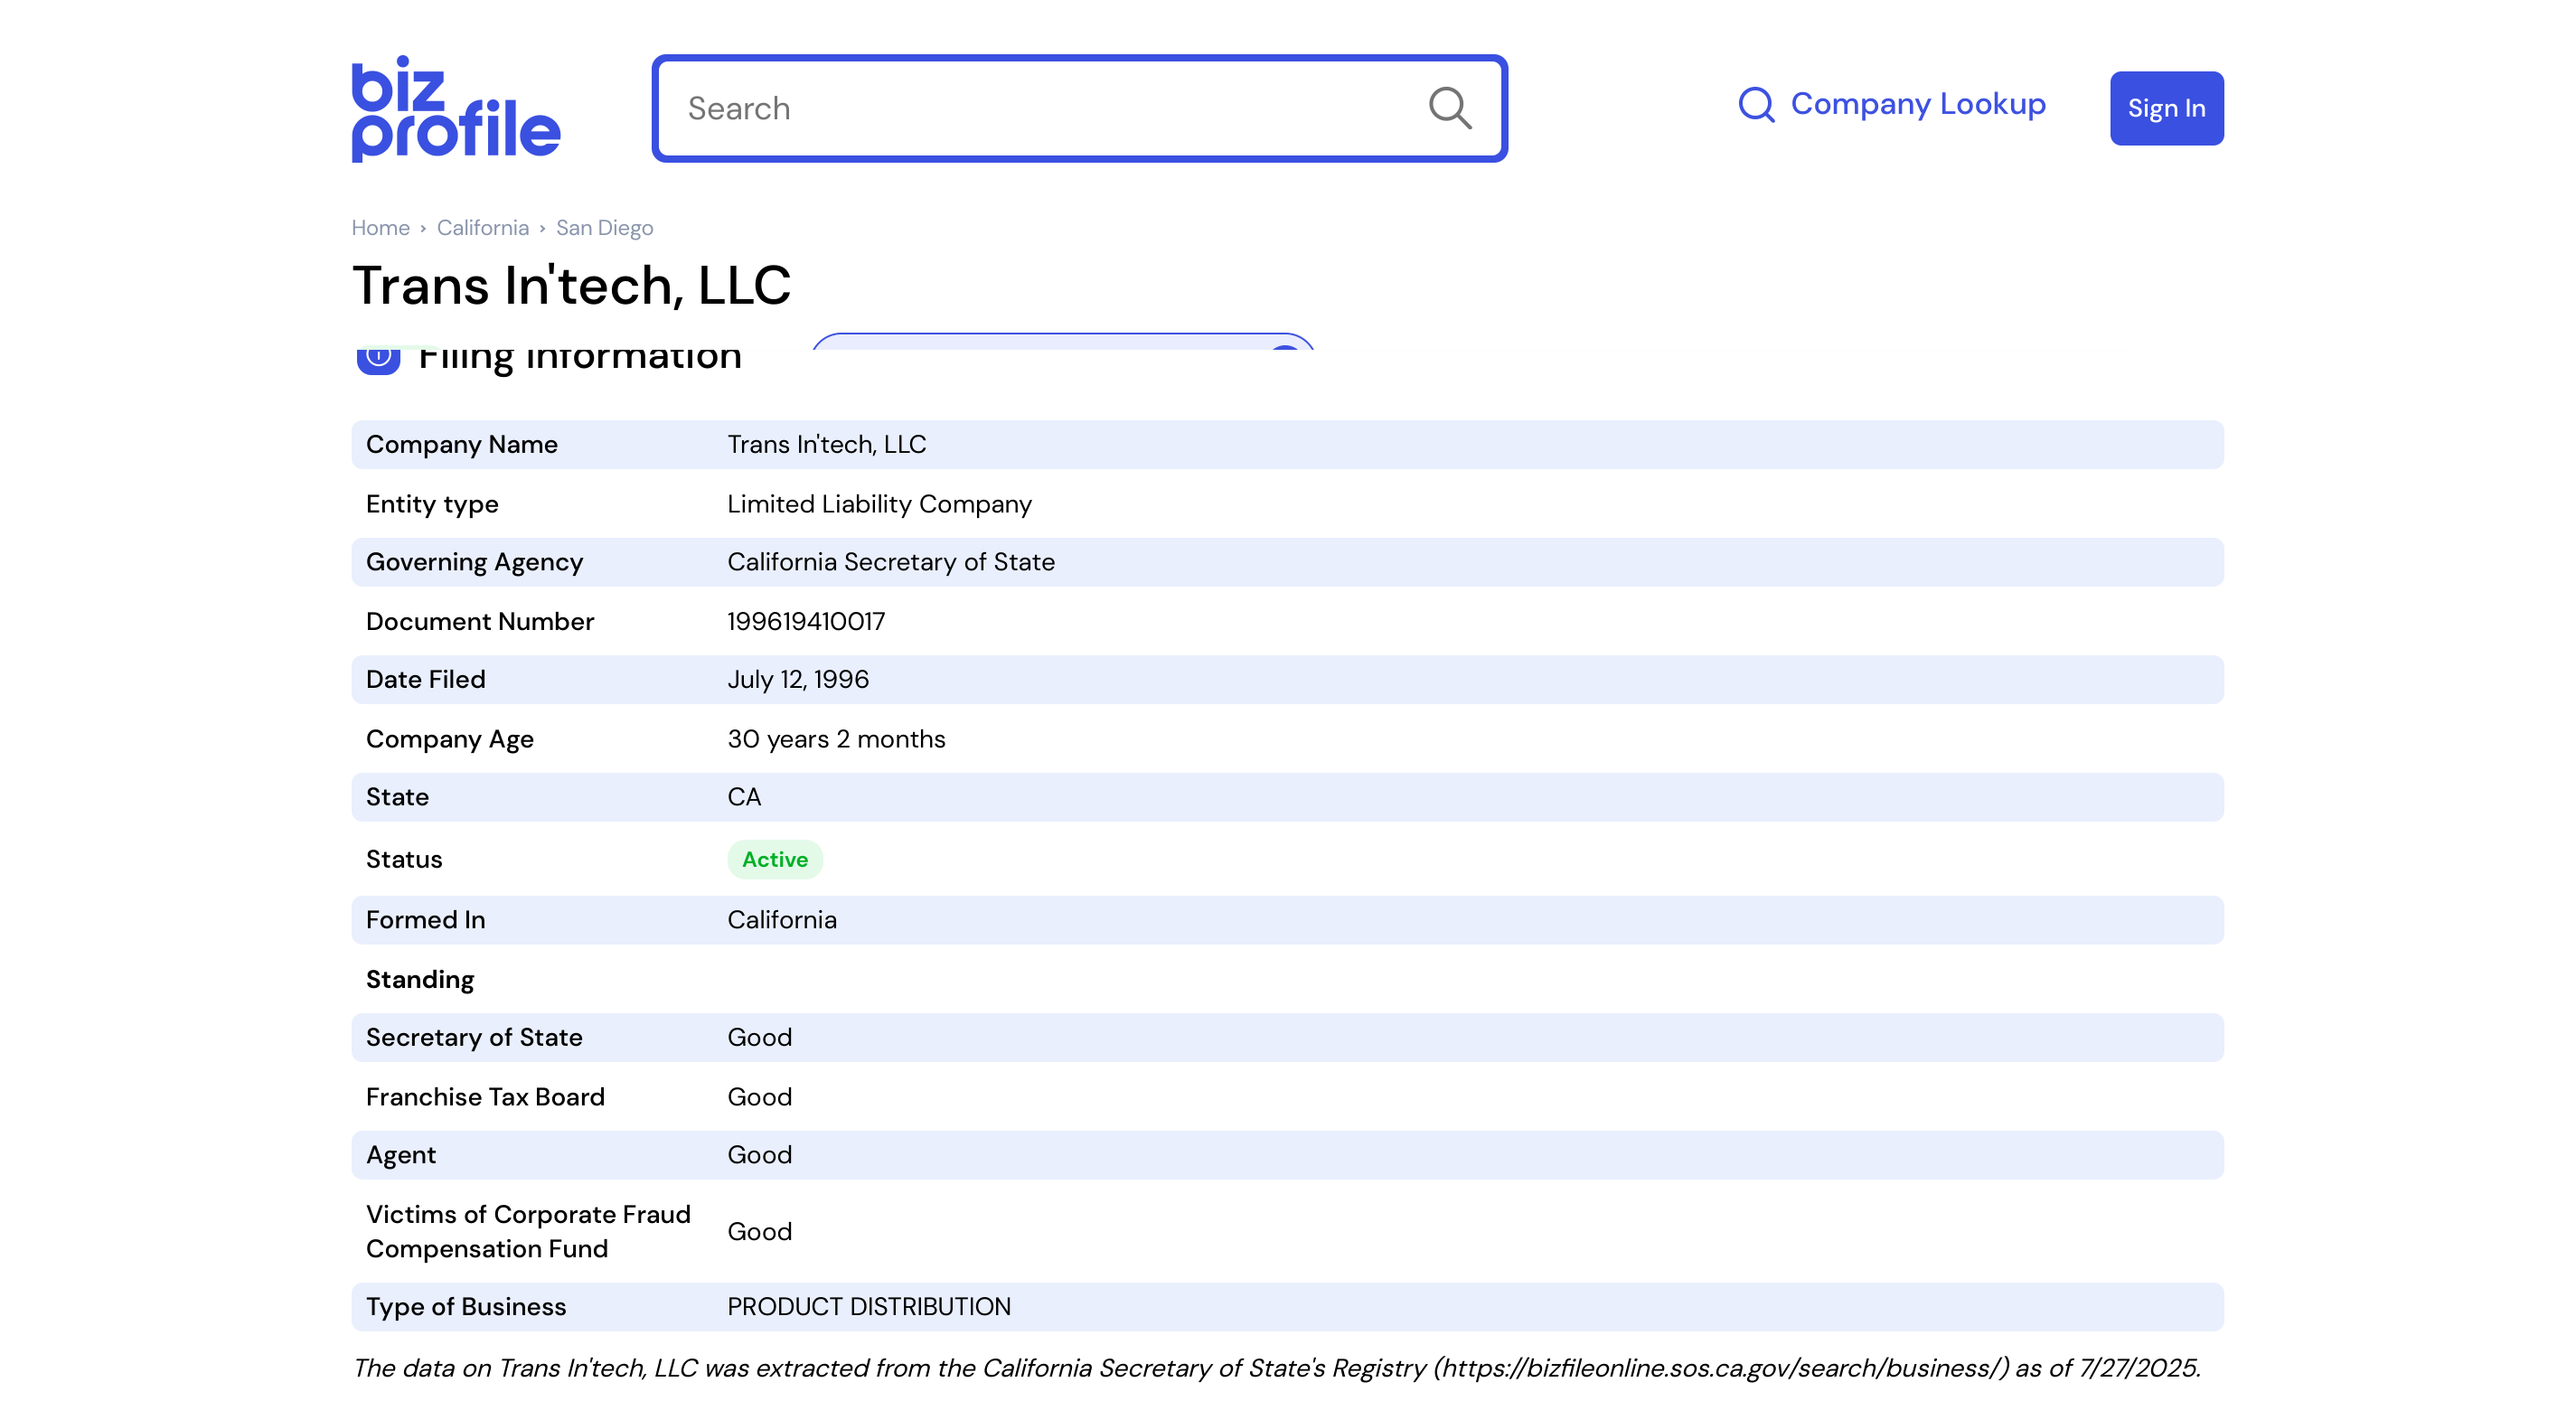The image size is (2576, 1401).
Task: Click the Standing subheading
Action: click(x=420, y=979)
